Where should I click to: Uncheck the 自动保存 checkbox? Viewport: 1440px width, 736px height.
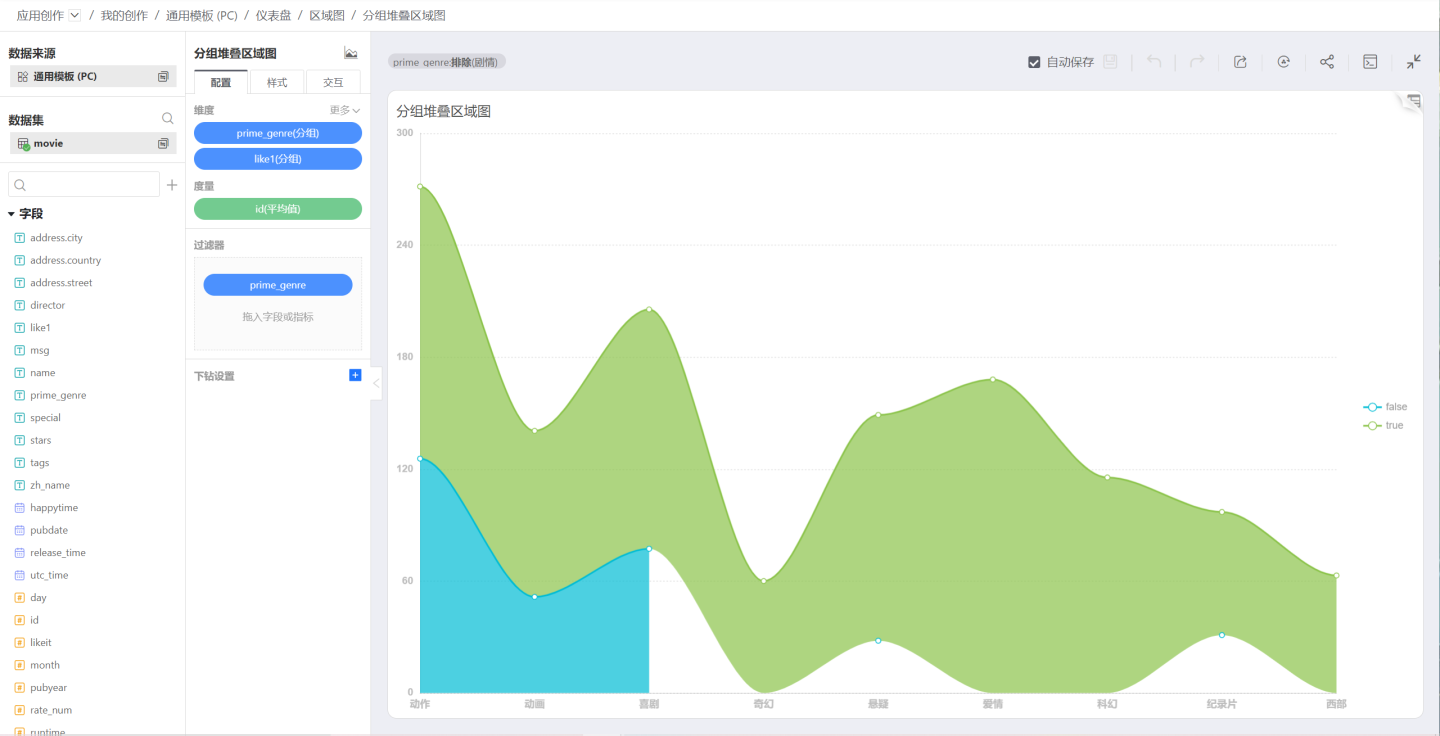click(1034, 62)
